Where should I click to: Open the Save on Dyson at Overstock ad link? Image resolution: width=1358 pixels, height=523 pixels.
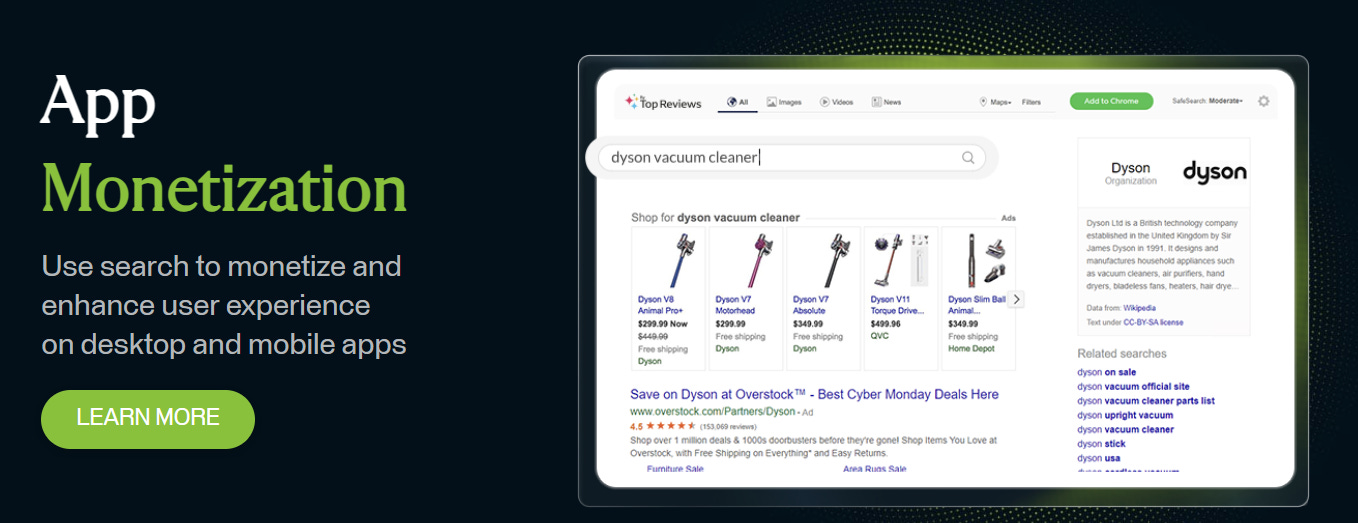coord(814,394)
